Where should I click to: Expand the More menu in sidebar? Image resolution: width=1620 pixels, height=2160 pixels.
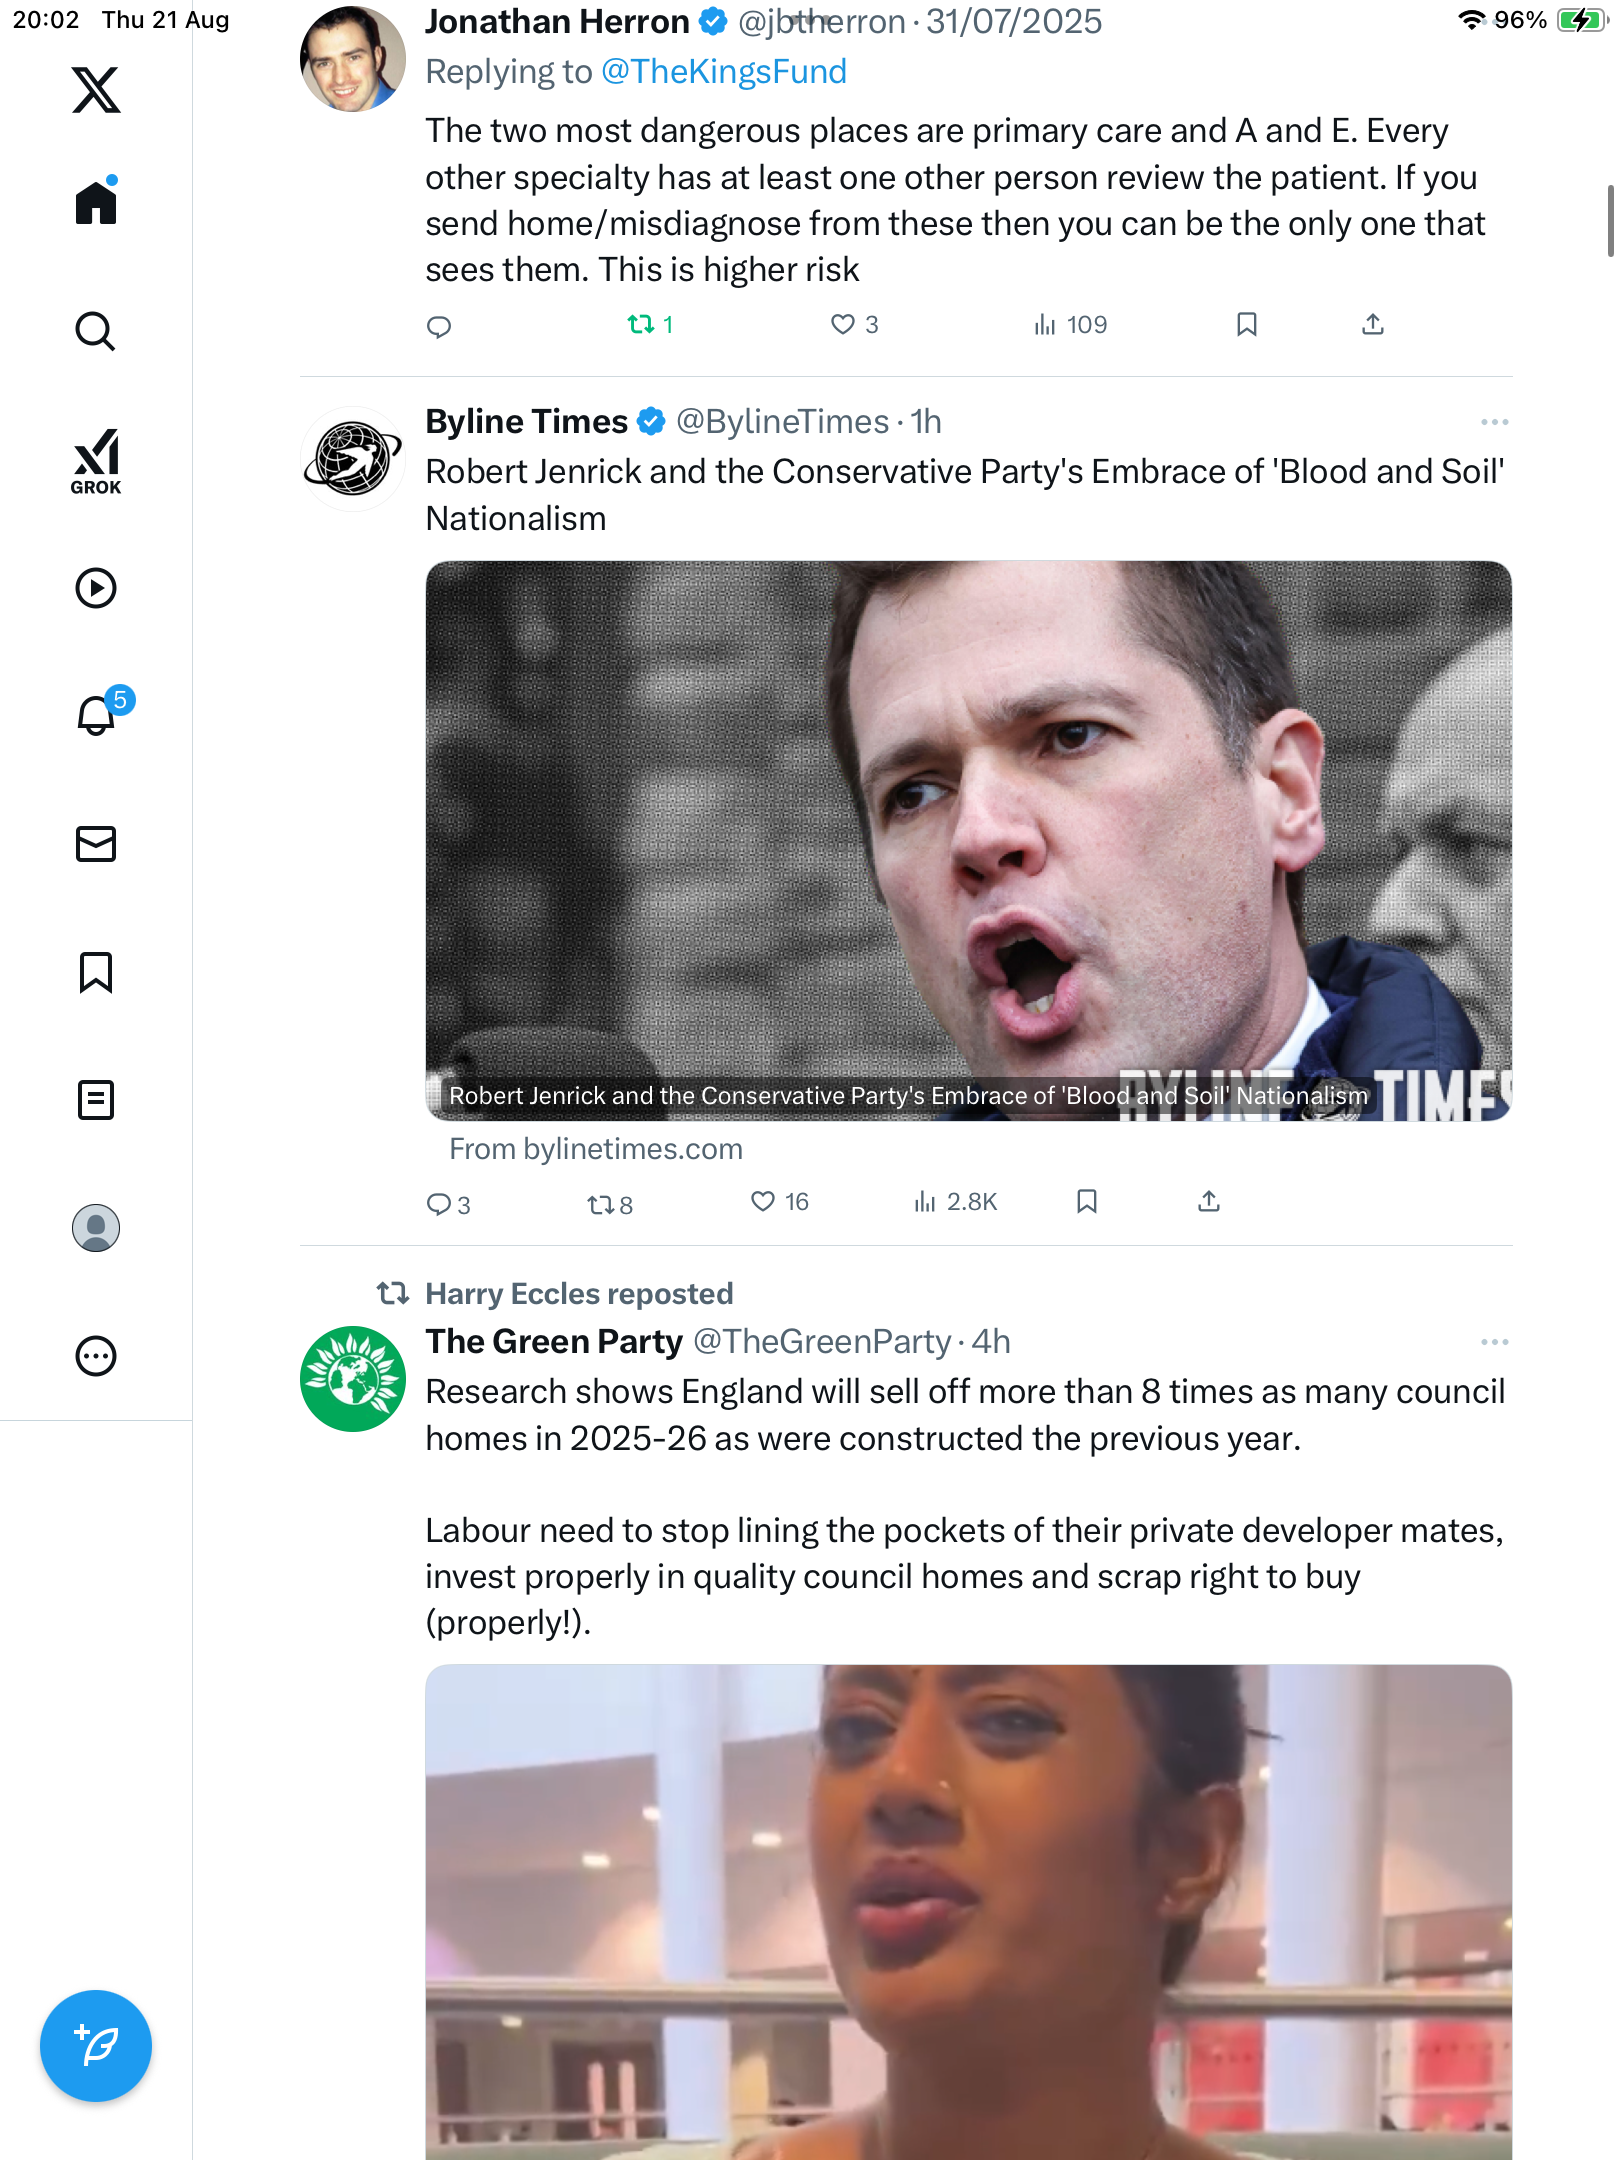tap(96, 1356)
